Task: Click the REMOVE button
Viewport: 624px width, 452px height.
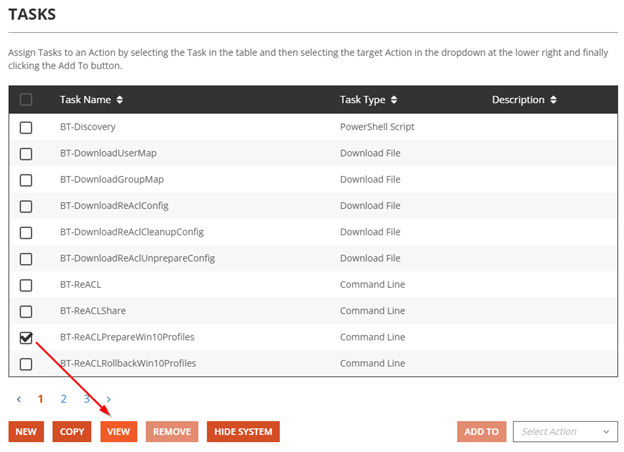Action: point(172,431)
